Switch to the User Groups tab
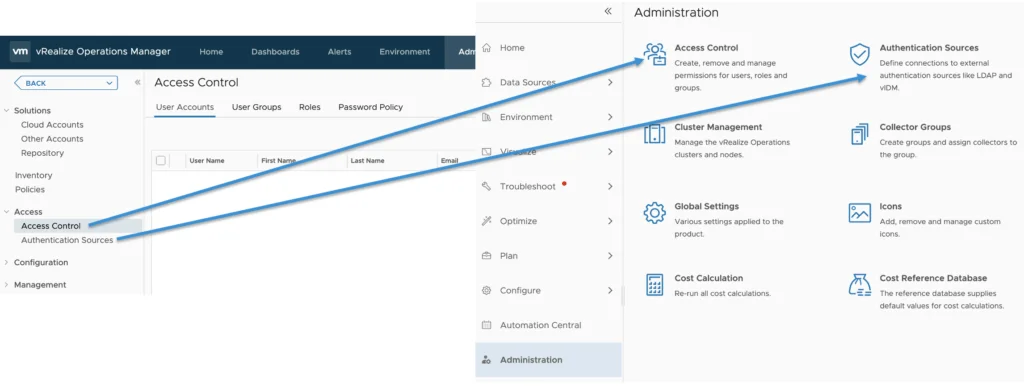Image resolution: width=1024 pixels, height=392 pixels. click(257, 107)
